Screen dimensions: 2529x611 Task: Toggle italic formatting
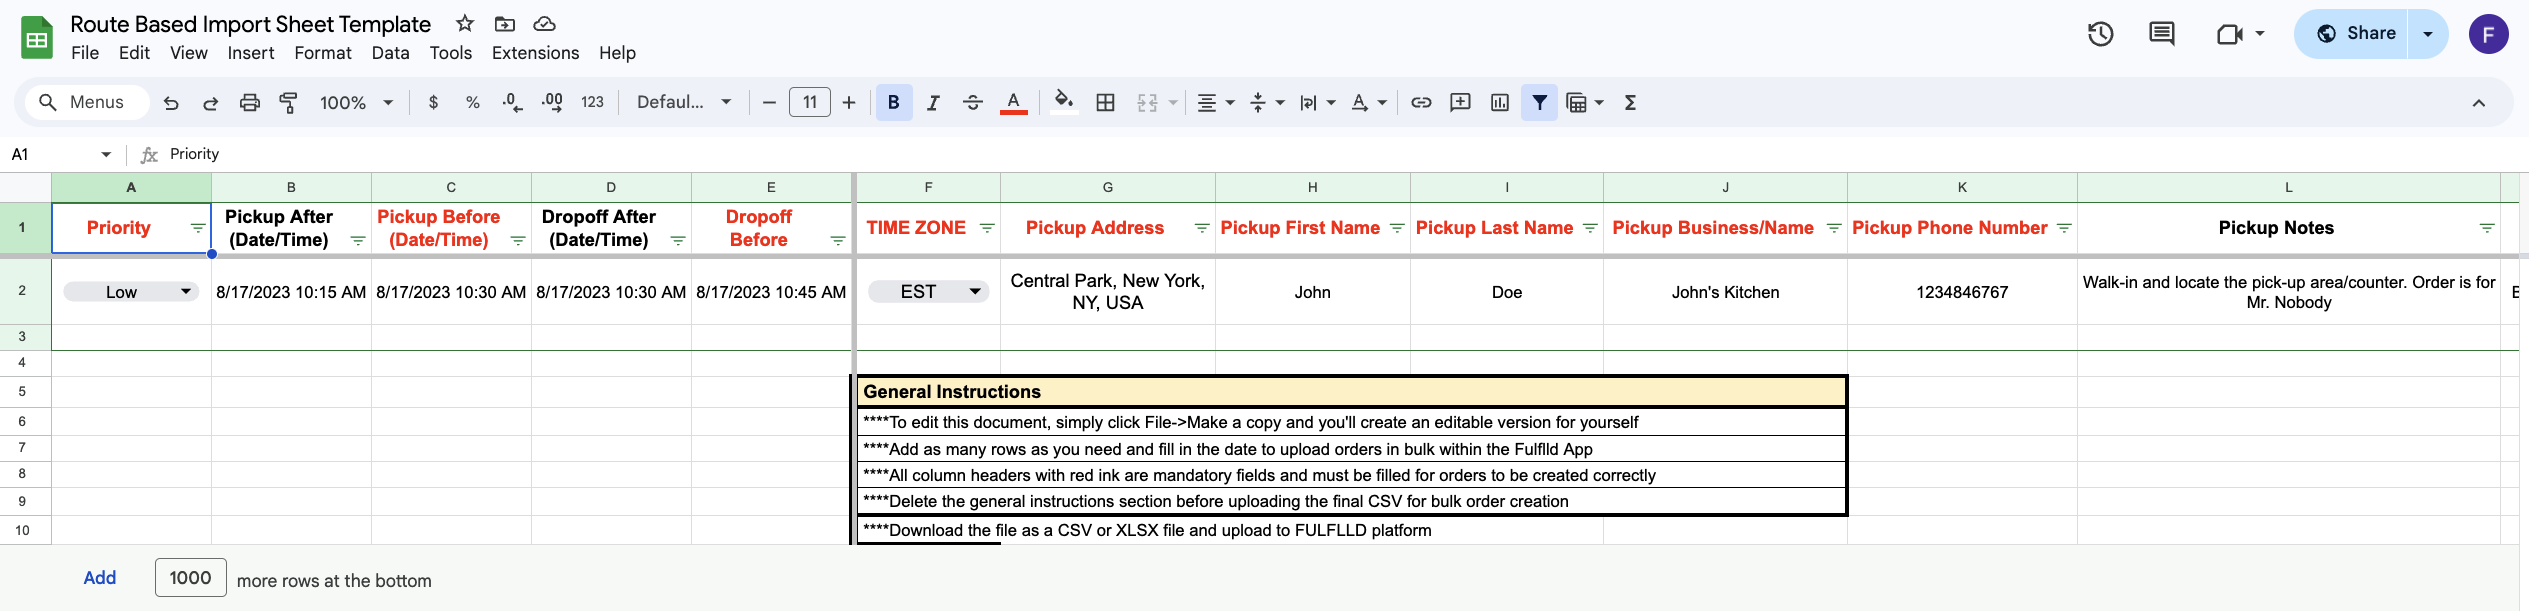933,103
